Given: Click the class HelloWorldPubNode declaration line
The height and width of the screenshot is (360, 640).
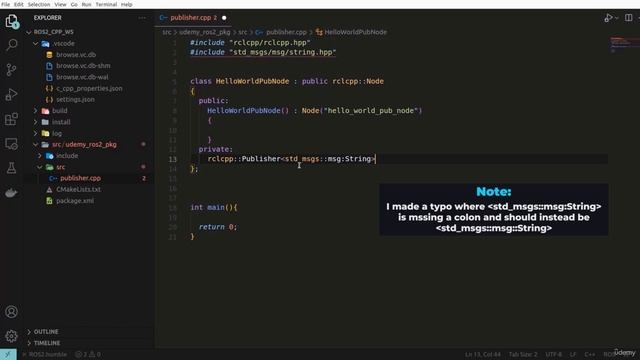Looking at the screenshot, I should pos(287,81).
